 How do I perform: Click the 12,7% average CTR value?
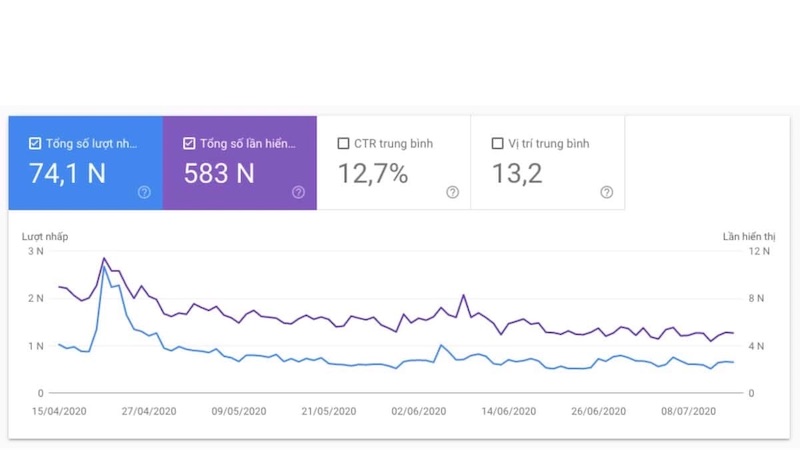(372, 174)
